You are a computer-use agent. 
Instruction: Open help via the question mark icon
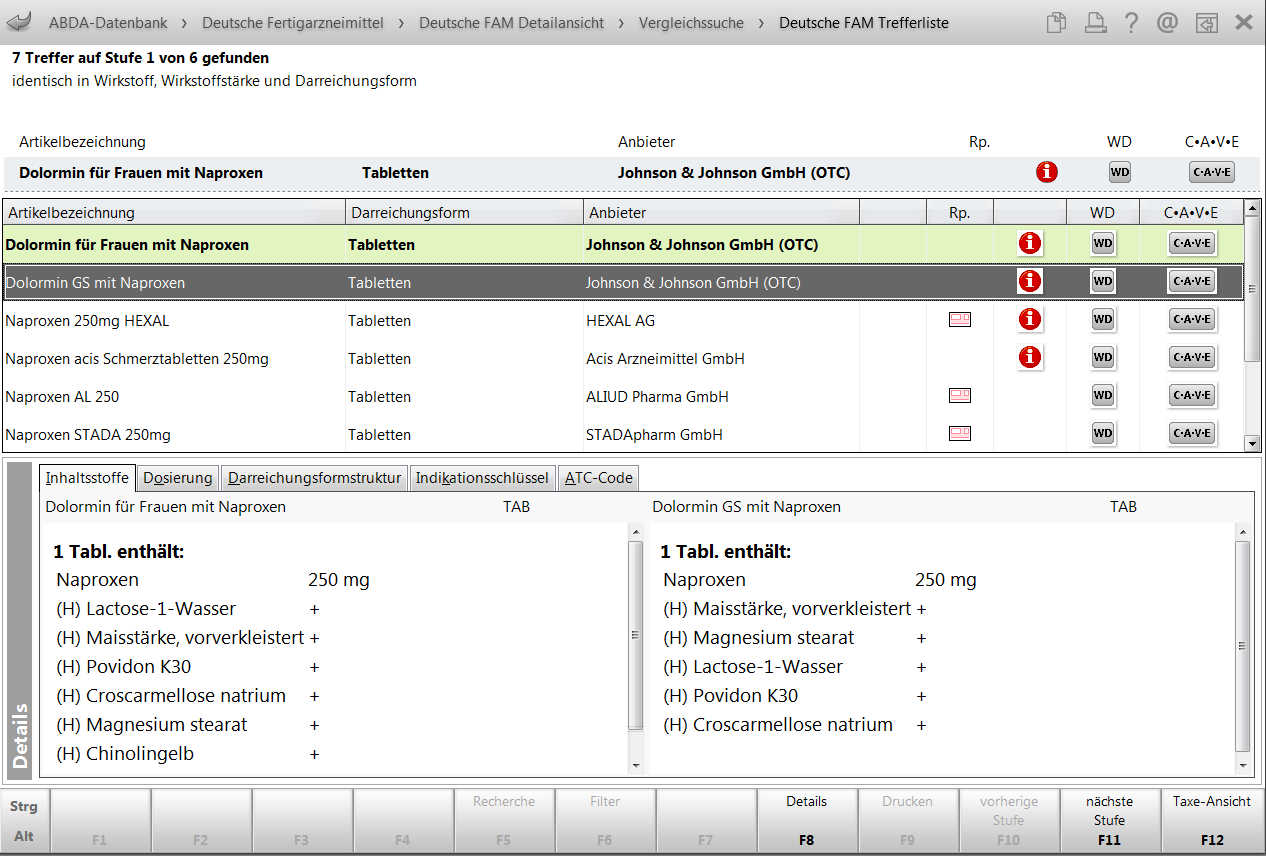click(x=1131, y=22)
